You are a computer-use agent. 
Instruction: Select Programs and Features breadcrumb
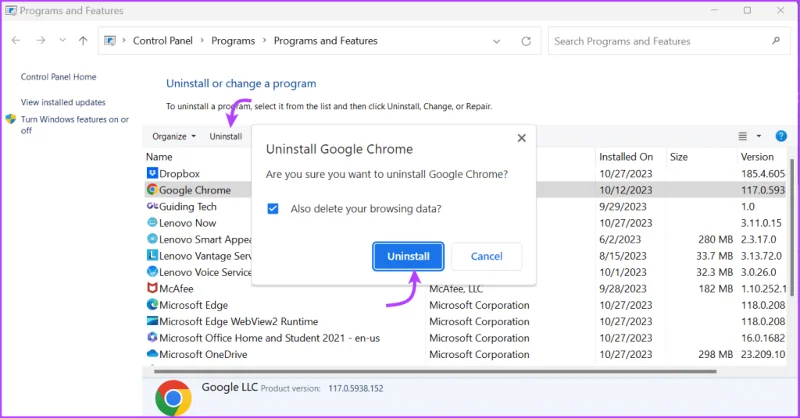[326, 41]
